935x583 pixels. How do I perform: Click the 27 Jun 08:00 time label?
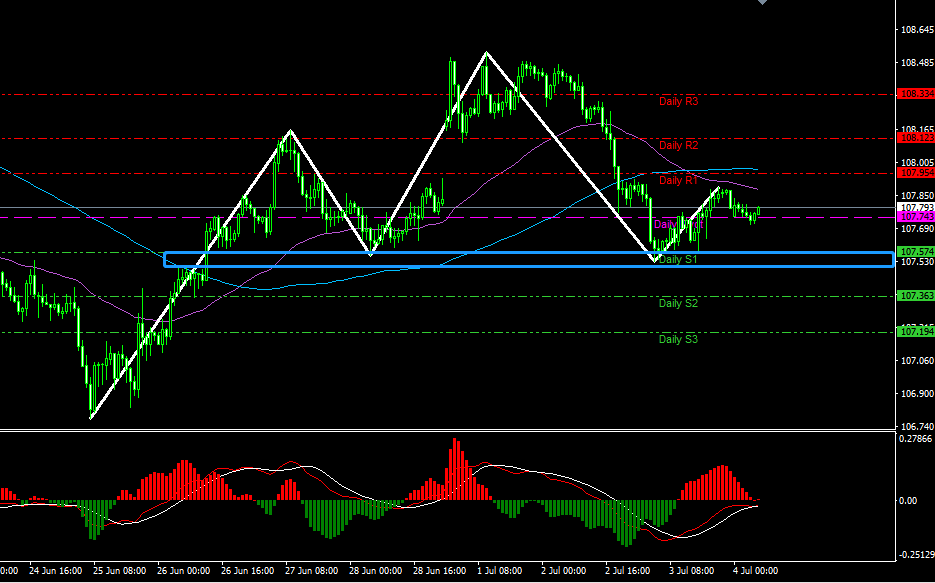pyautogui.click(x=310, y=570)
